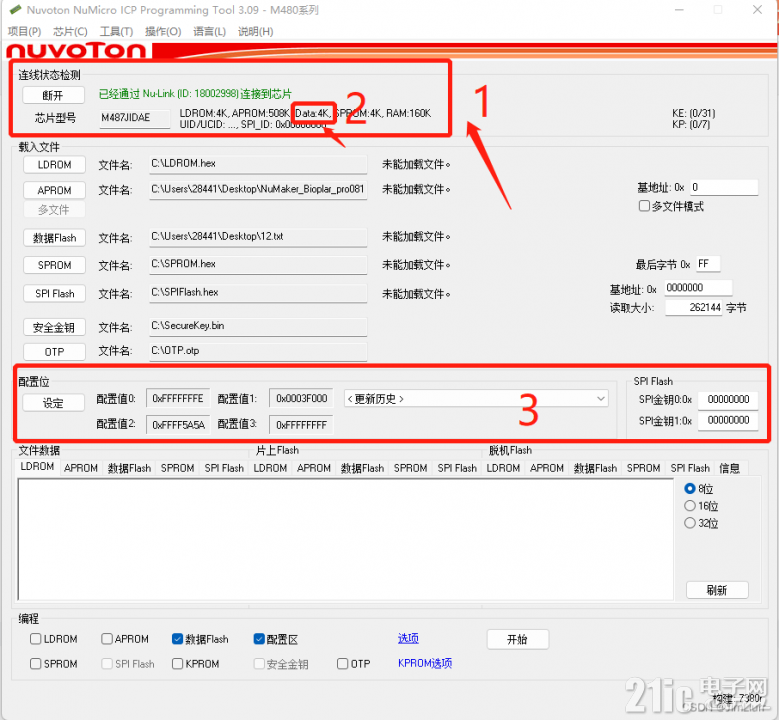Click the APROM file path field
Screen dimensions: 779x720
258,189
